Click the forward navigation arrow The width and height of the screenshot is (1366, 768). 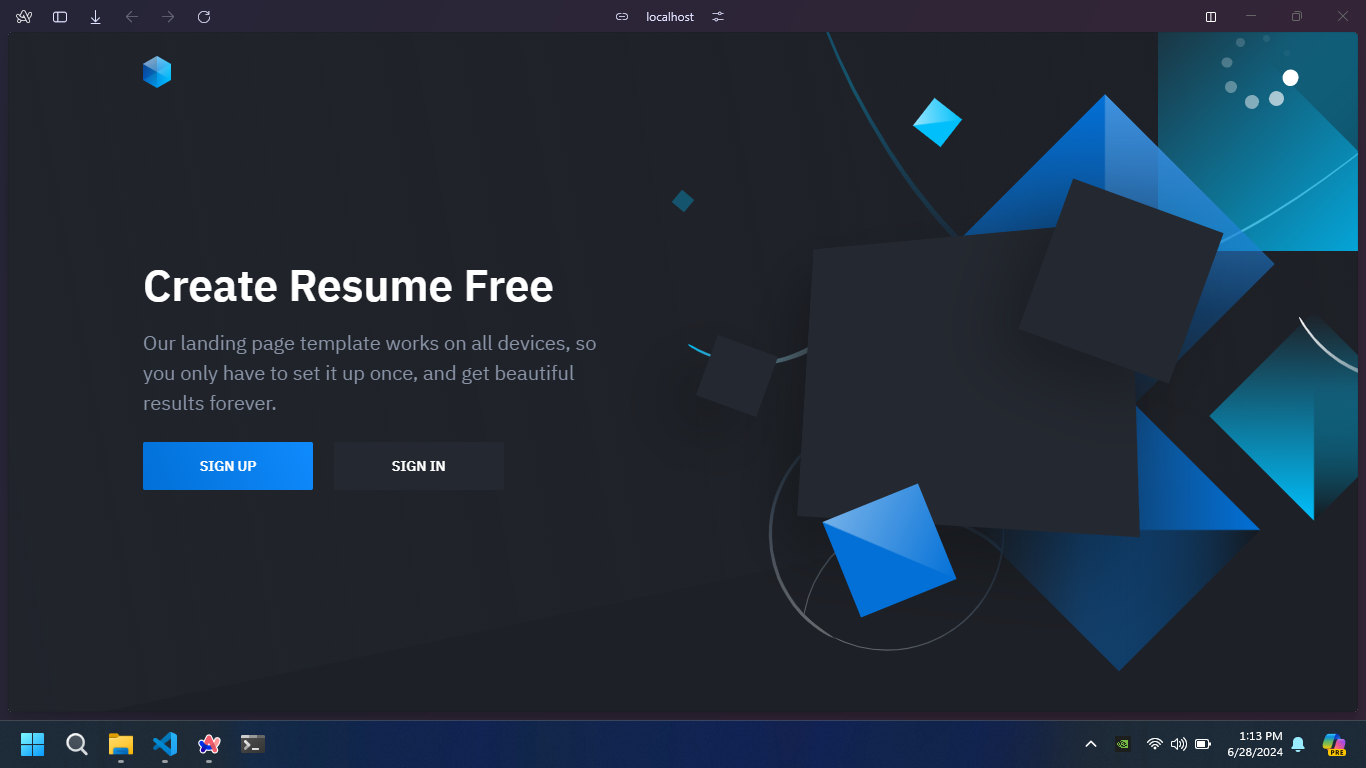click(168, 17)
